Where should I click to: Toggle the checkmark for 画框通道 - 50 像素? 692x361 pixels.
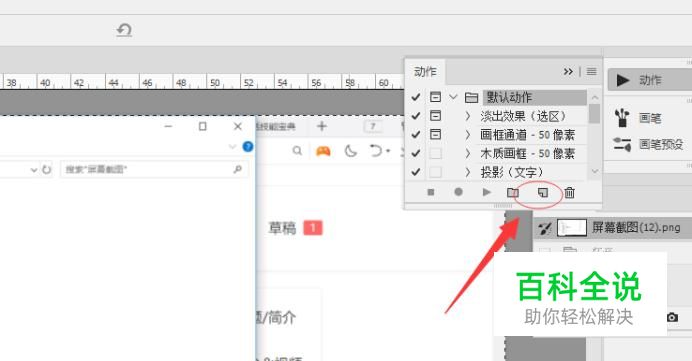pos(415,134)
